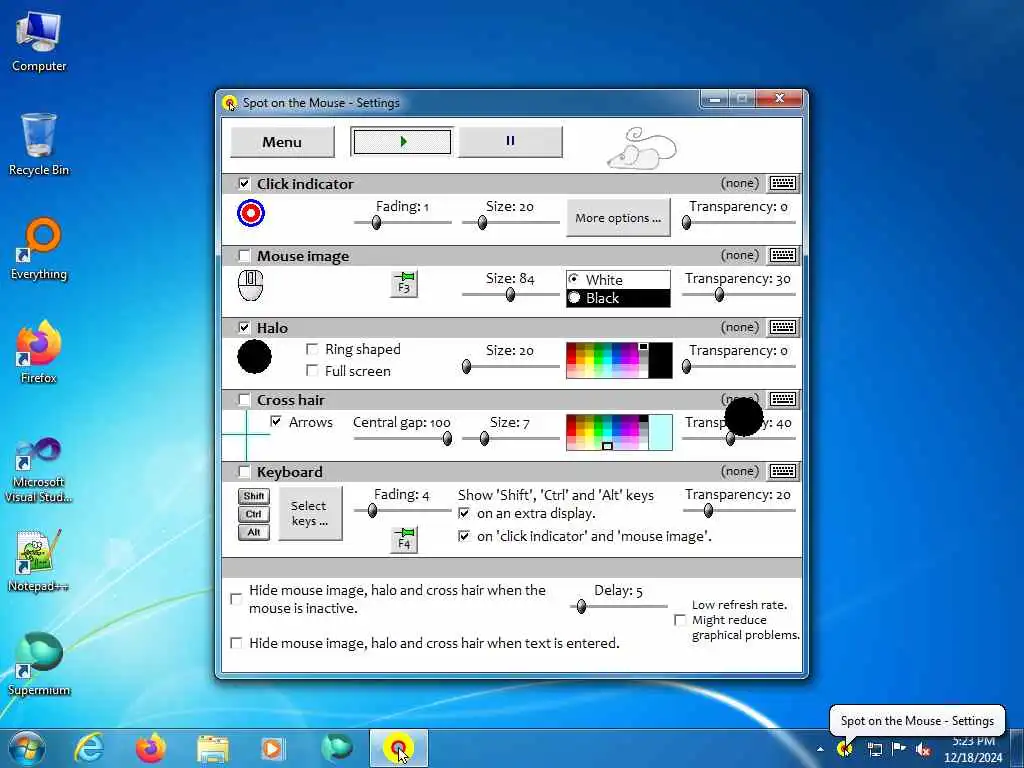Enable hide when text is entered checkbox
Screen dimensions: 1024x768
[x=236, y=643]
